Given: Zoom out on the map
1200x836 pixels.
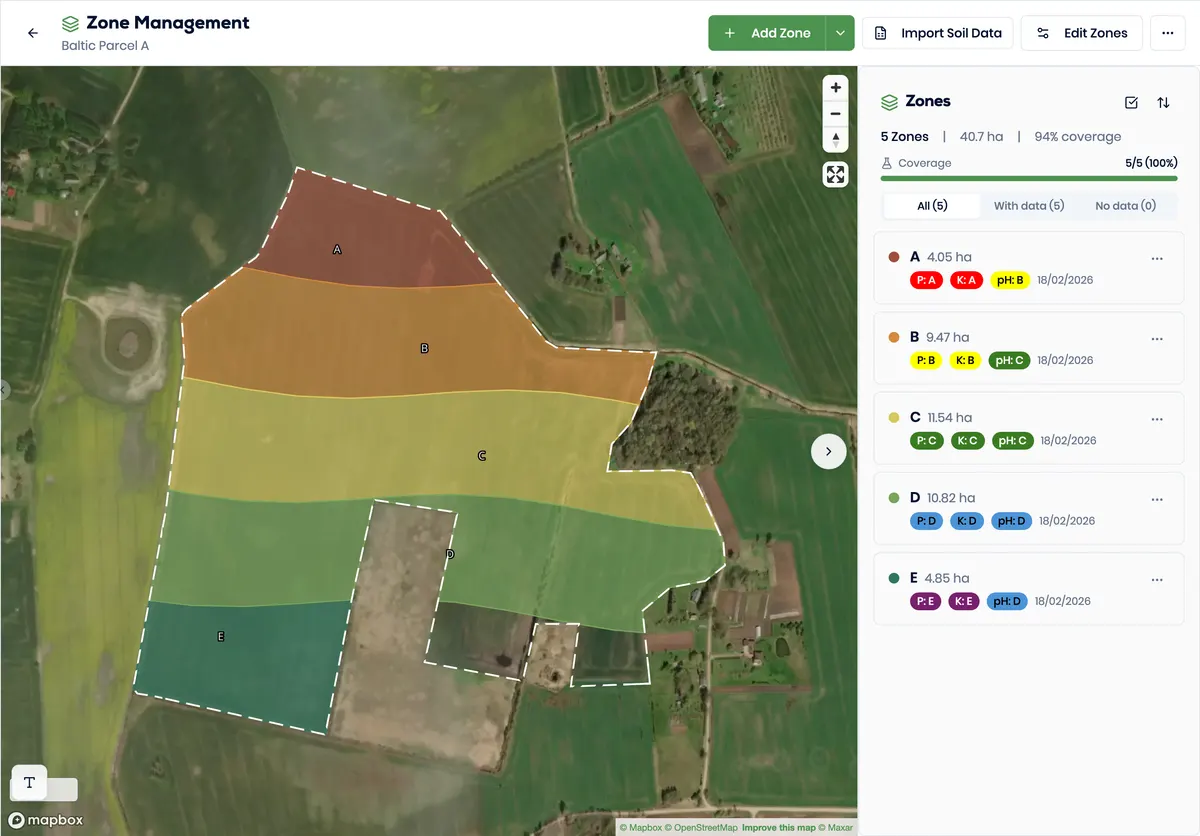Looking at the screenshot, I should point(835,113).
